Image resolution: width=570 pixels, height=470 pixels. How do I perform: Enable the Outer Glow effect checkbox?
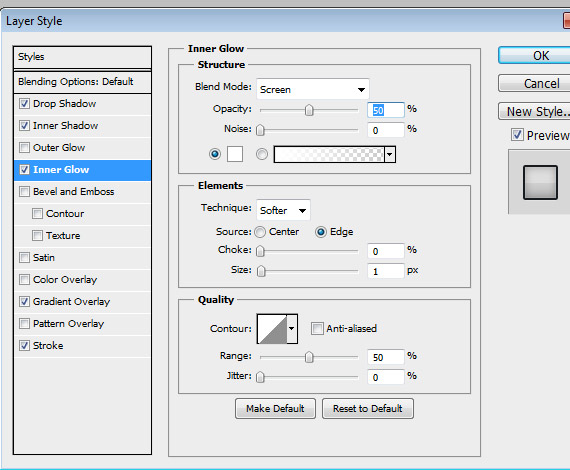point(24,148)
